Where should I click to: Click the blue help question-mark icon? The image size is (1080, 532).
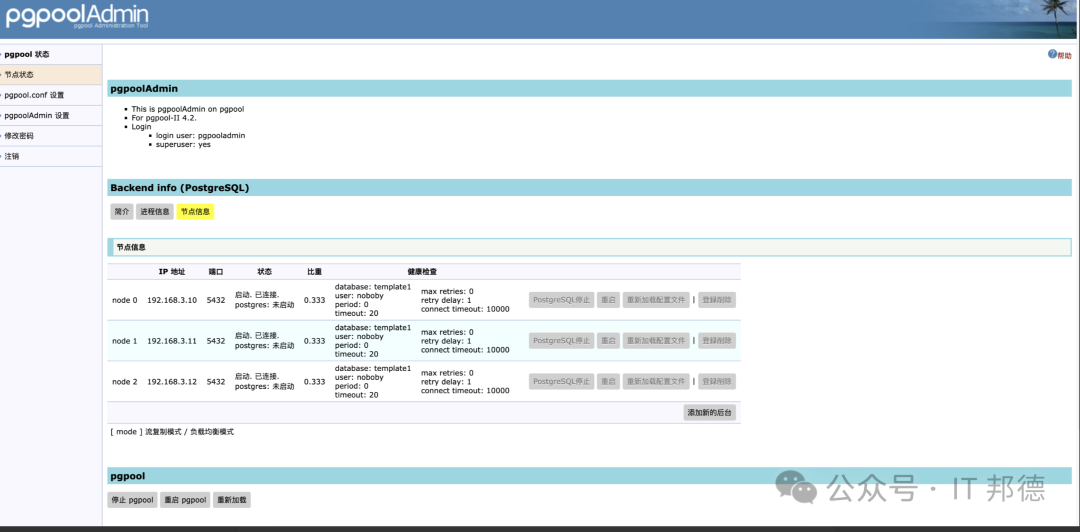point(1052,54)
